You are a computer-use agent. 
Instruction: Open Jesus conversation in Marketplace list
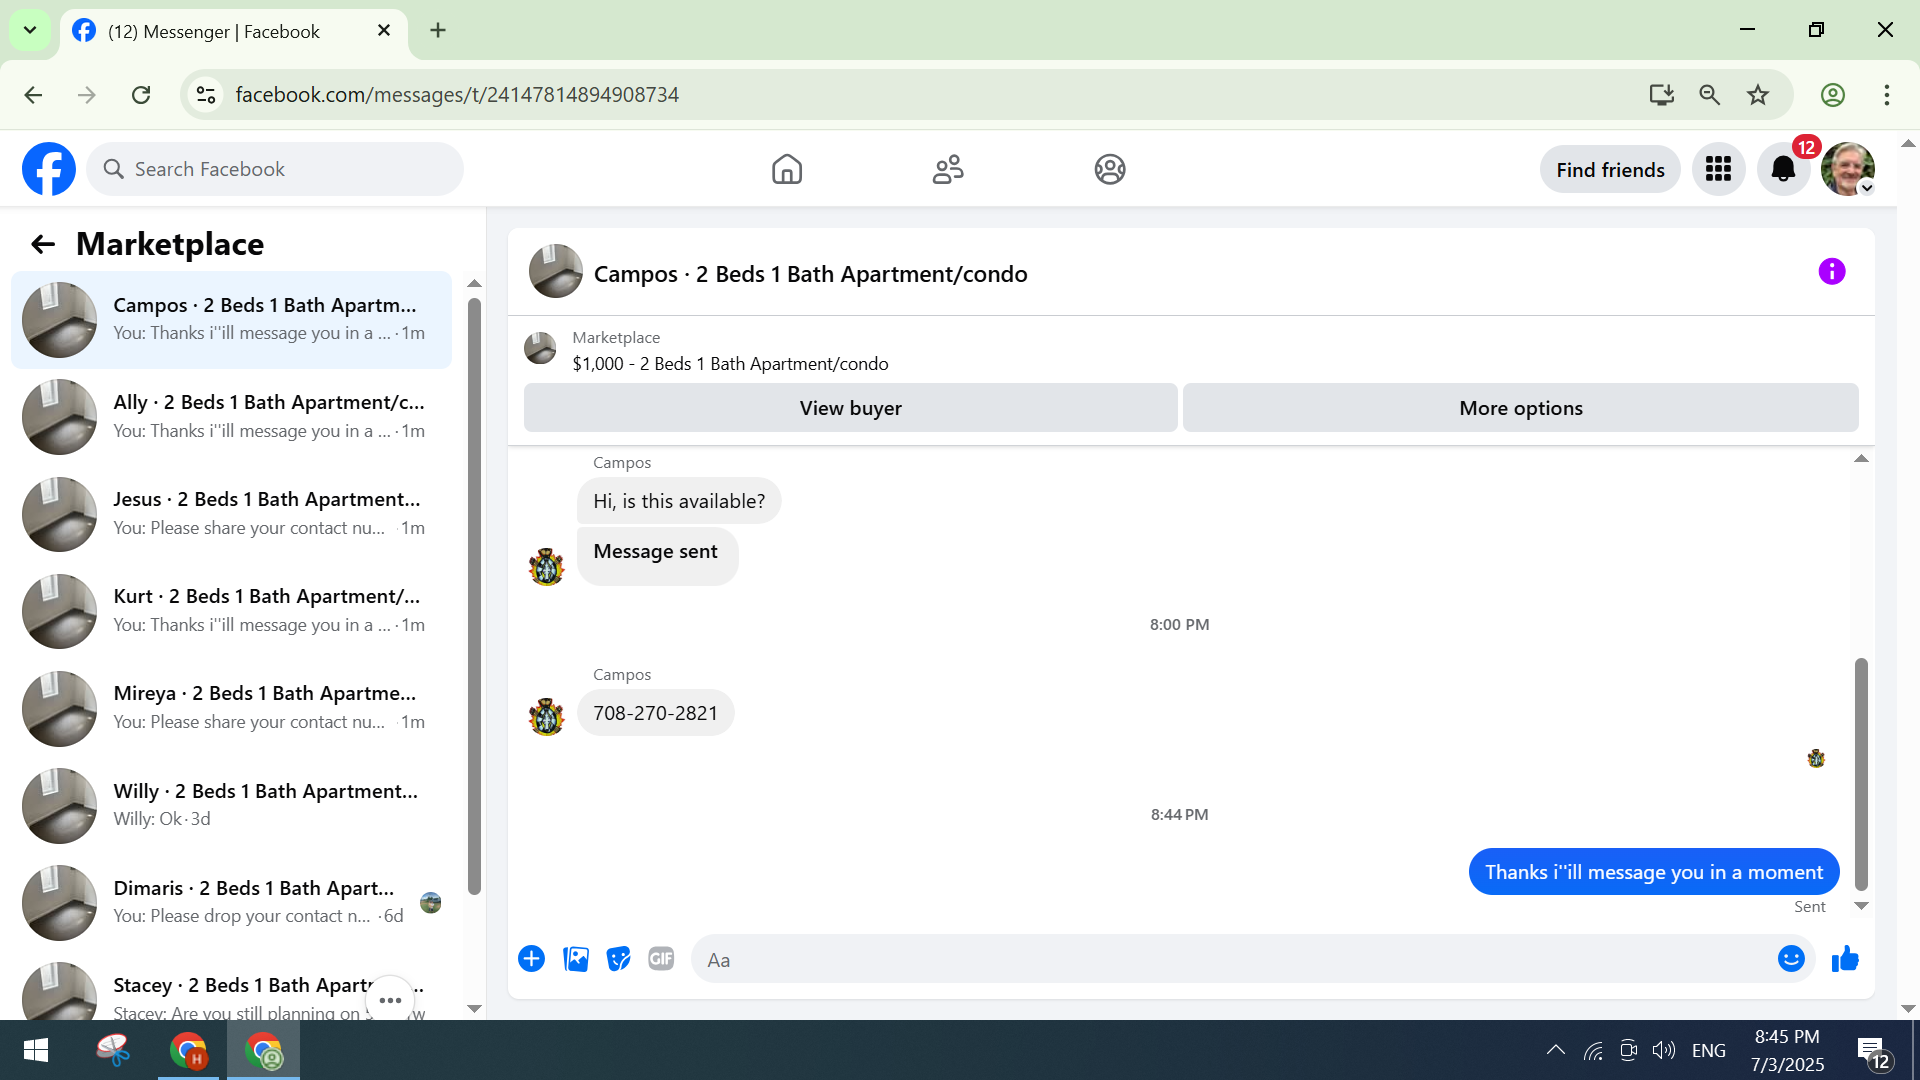point(232,514)
